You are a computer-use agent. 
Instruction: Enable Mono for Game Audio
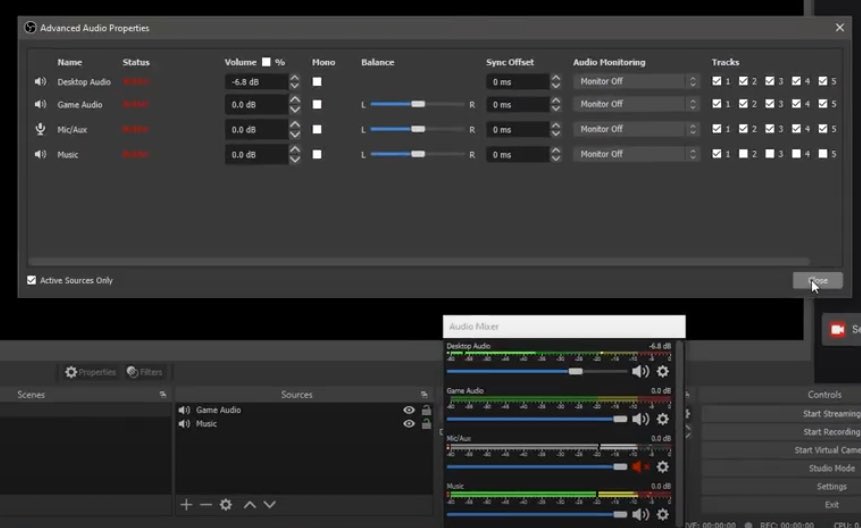[x=317, y=104]
